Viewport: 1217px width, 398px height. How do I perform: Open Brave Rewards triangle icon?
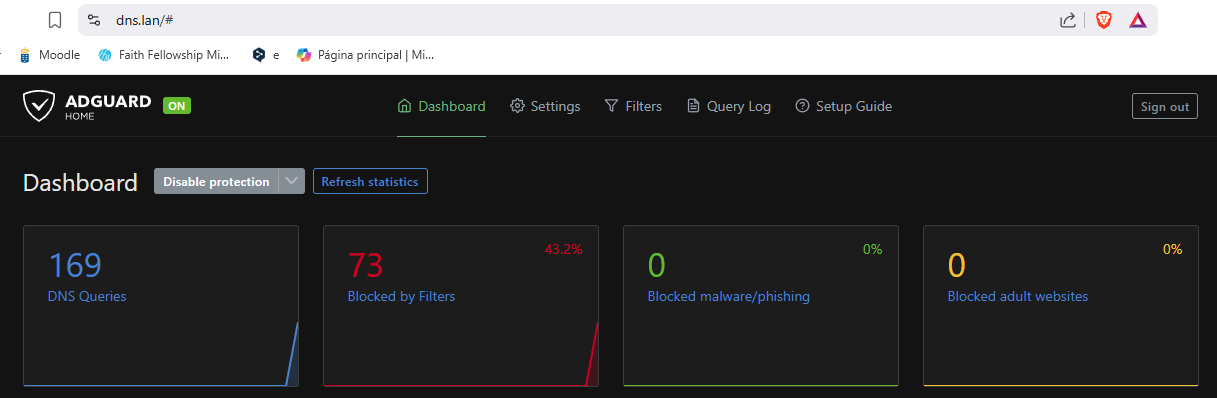point(1137,20)
